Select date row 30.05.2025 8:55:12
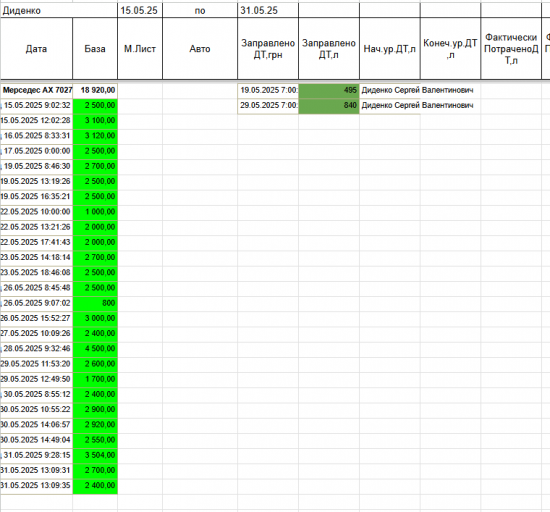This screenshot has width=550, height=512. point(36,394)
